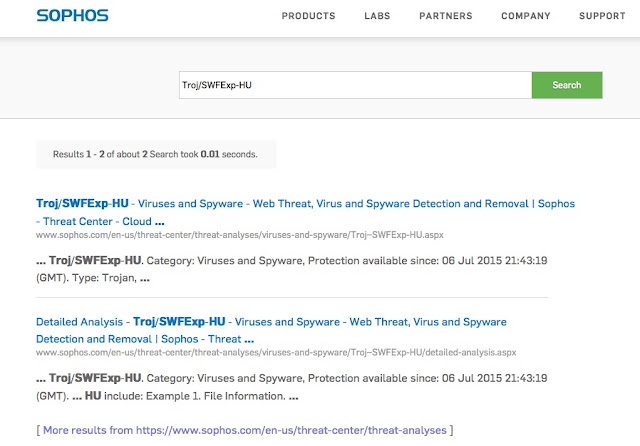This screenshot has width=640, height=446.
Task: Open the Company menu
Action: (526, 16)
